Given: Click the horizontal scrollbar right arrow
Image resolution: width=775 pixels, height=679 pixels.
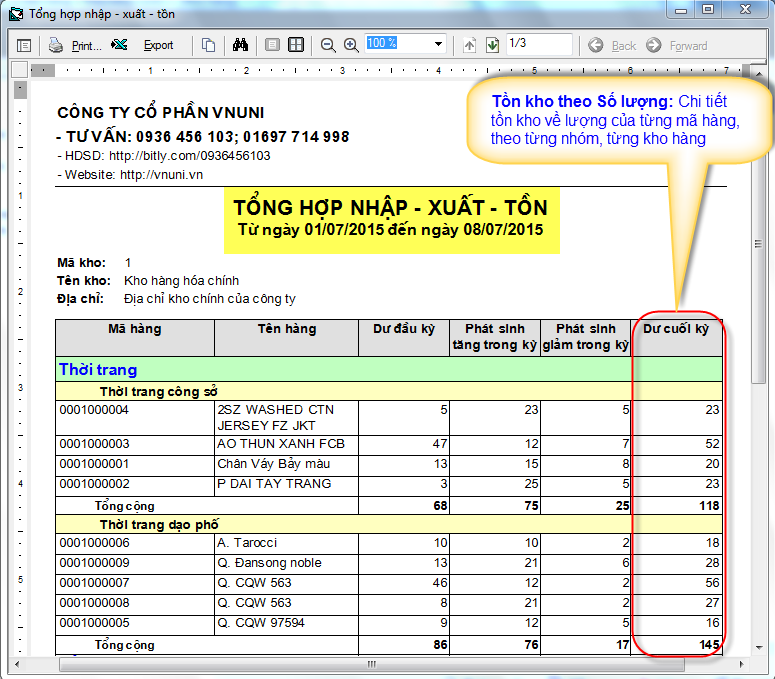Looking at the screenshot, I should tap(744, 663).
